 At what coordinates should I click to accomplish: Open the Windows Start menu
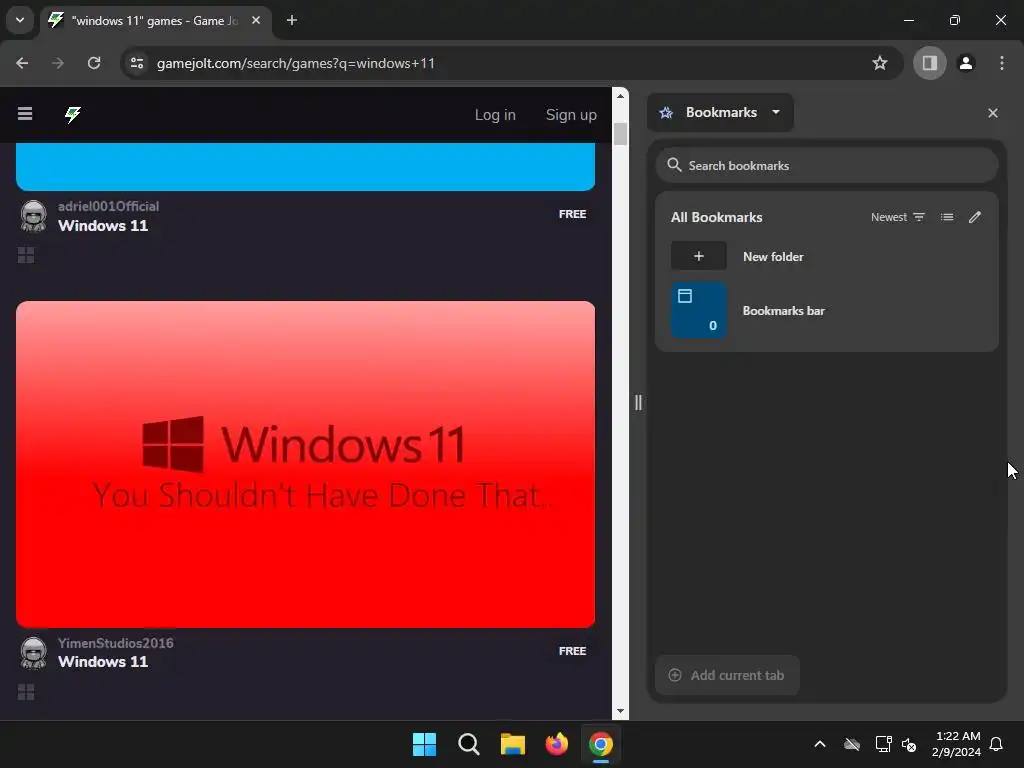[x=424, y=744]
